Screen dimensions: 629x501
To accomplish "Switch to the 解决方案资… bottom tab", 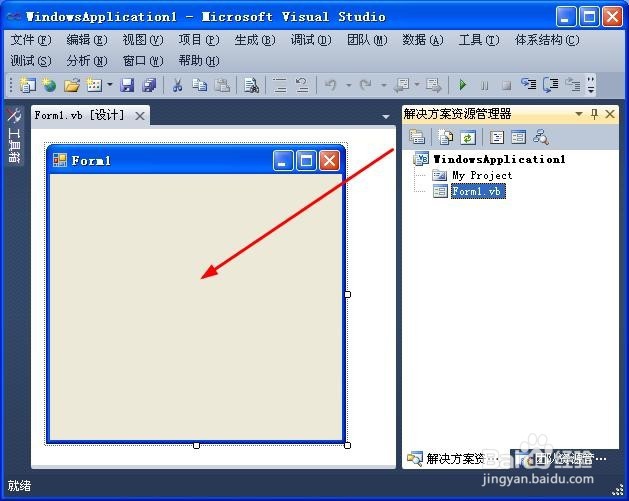I will point(455,458).
